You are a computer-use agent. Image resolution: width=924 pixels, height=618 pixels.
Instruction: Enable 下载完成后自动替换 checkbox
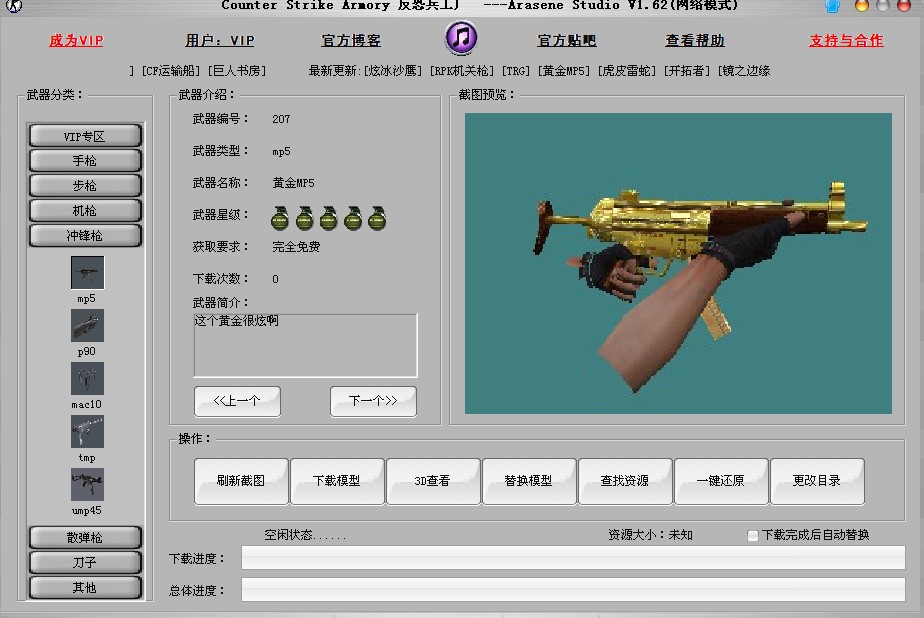pyautogui.click(x=753, y=536)
